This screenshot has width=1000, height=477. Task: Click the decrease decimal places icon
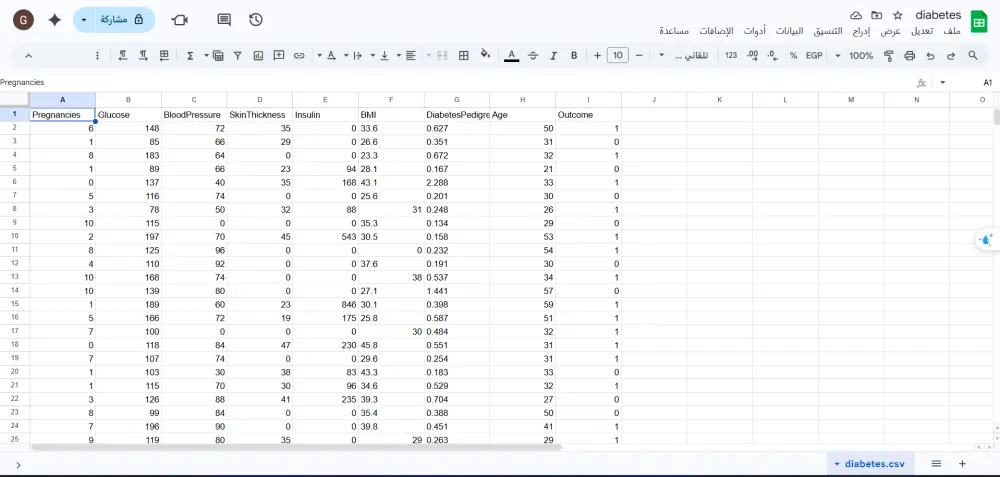773,55
